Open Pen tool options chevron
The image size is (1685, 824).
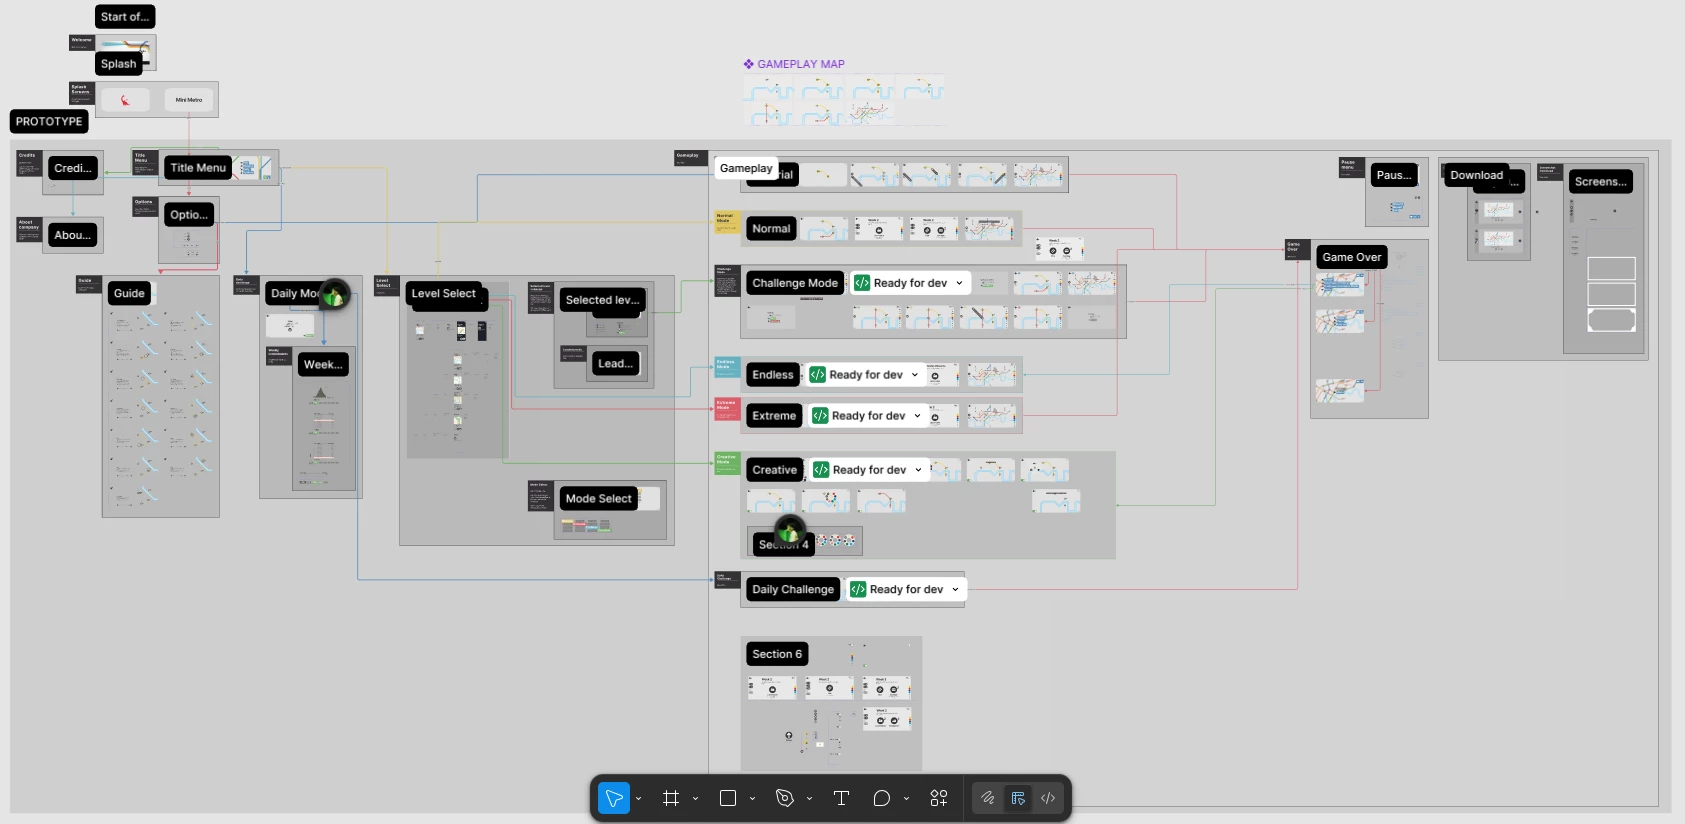click(x=809, y=799)
